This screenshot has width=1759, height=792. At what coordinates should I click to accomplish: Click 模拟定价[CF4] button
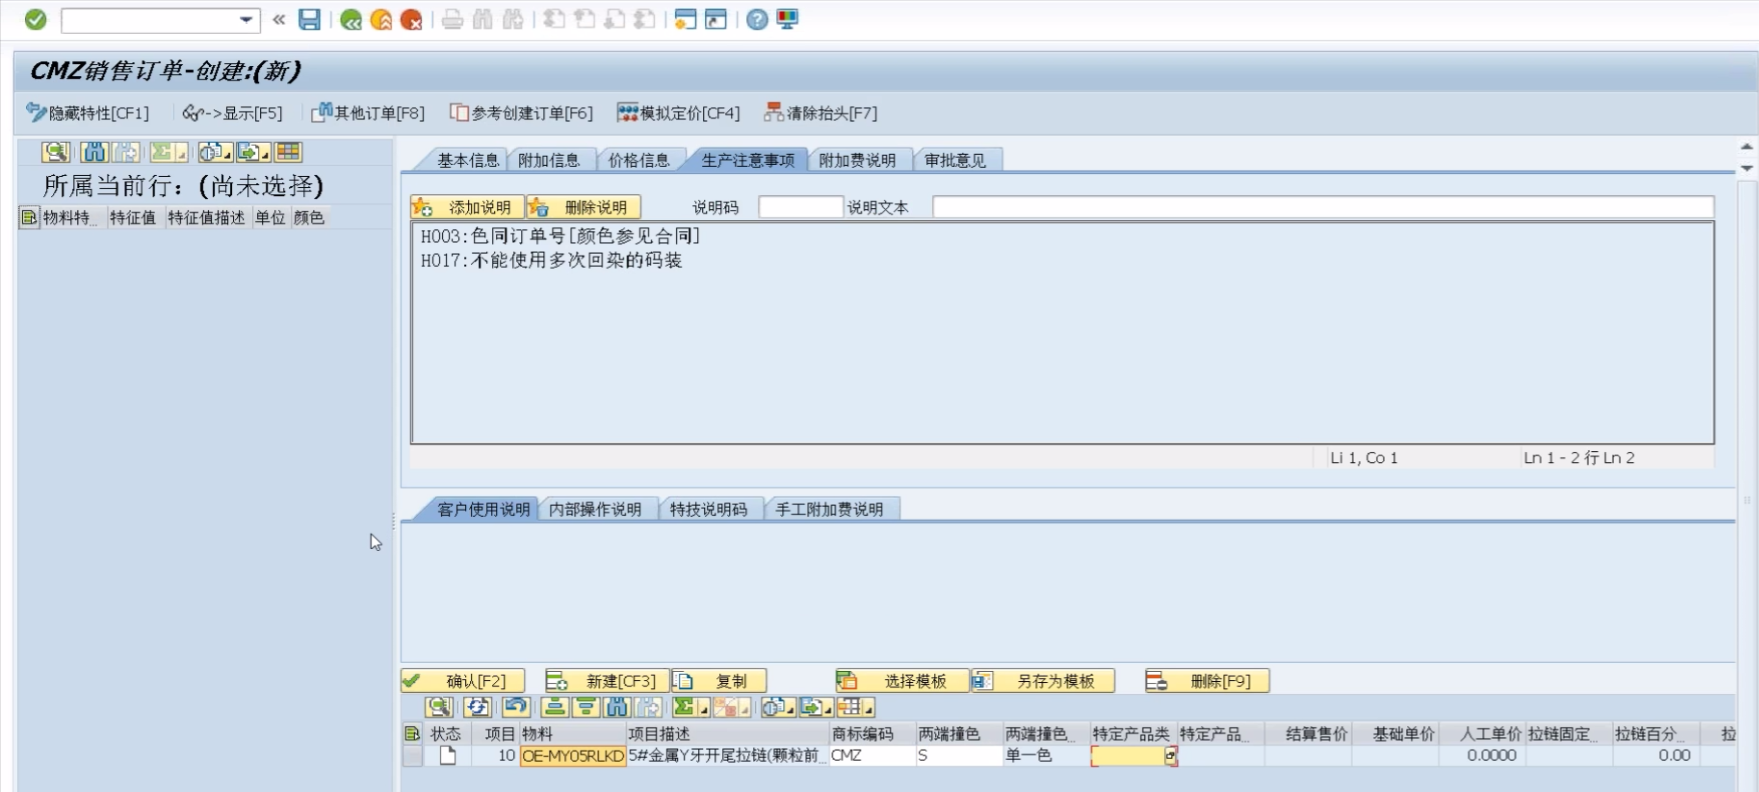[x=679, y=113]
